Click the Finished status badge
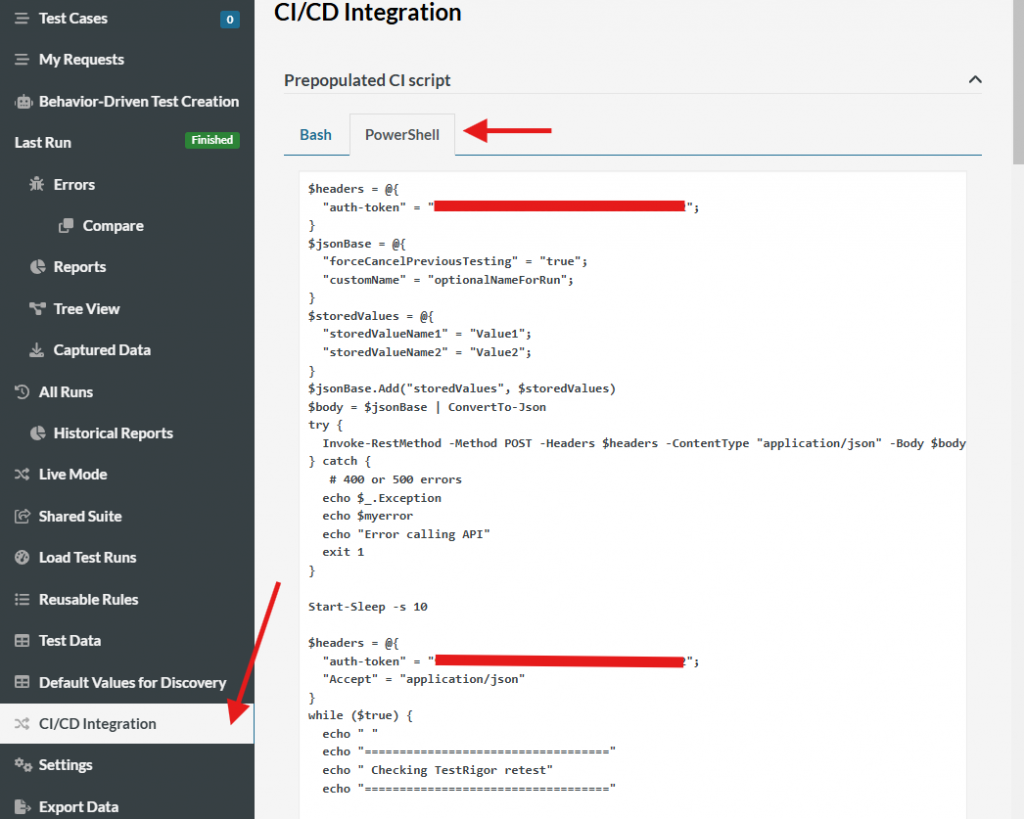This screenshot has width=1024, height=819. tap(212, 141)
